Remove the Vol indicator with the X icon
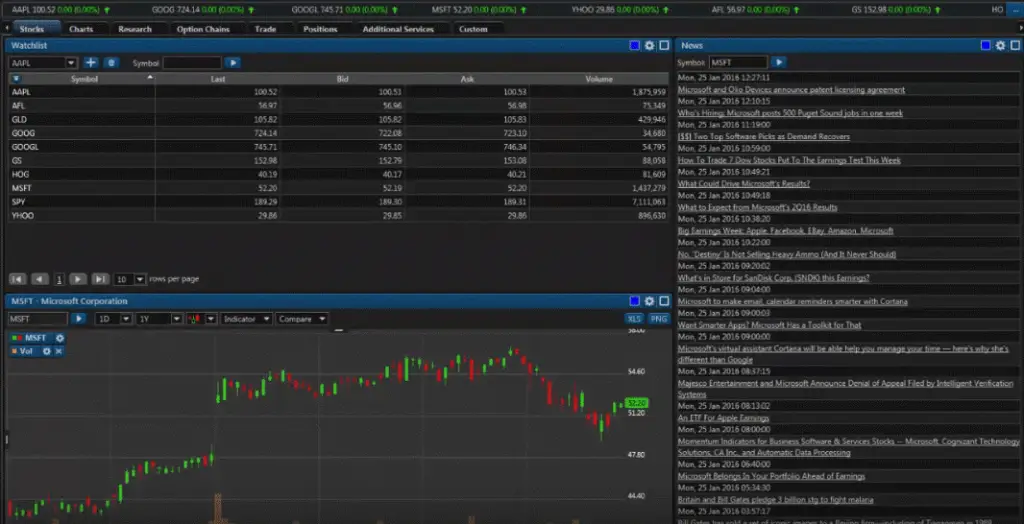This screenshot has height=524, width=1024. point(58,352)
